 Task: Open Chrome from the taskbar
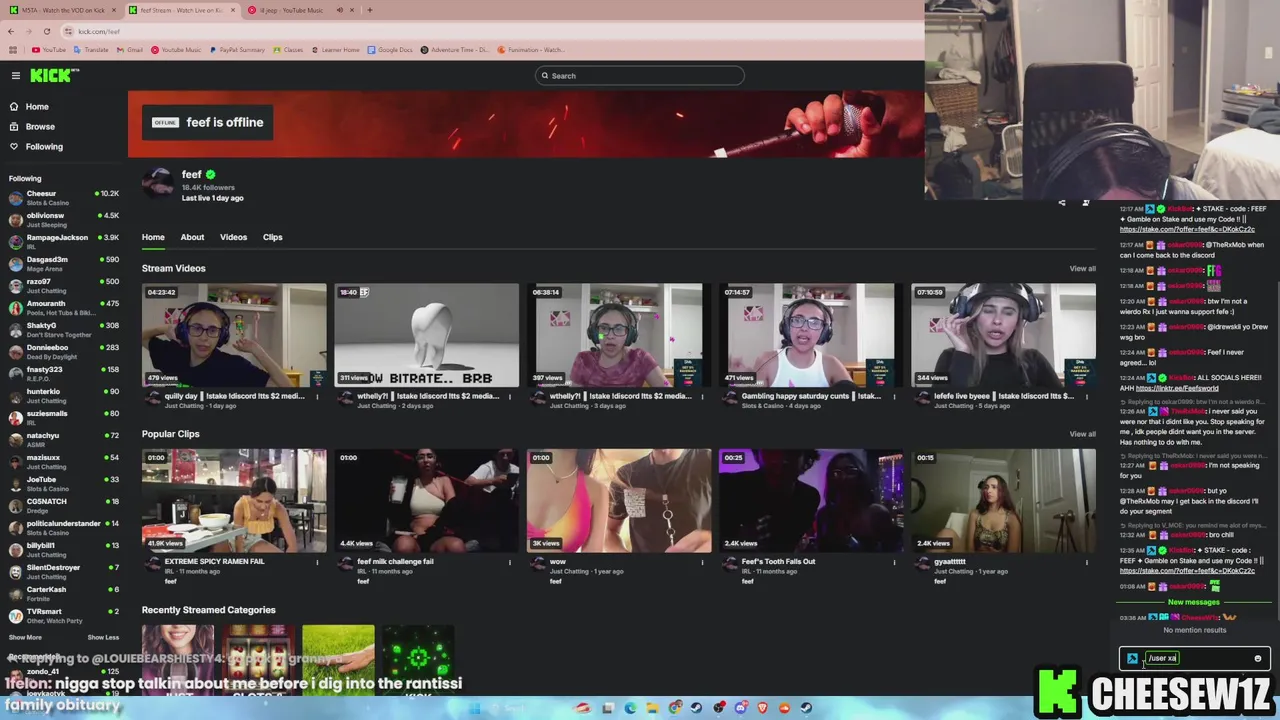pos(675,708)
